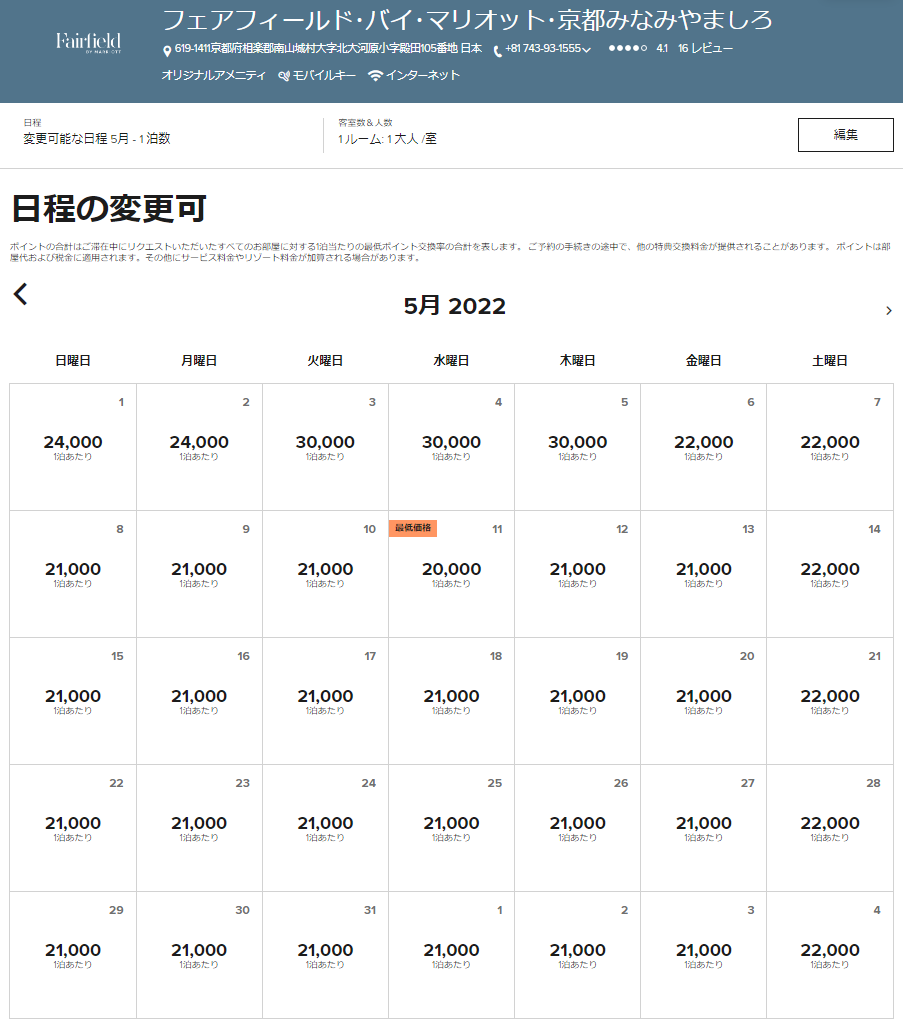This screenshot has height=1031, width=903.
Task: Choose May 31 date cell
Action: (x=325, y=954)
